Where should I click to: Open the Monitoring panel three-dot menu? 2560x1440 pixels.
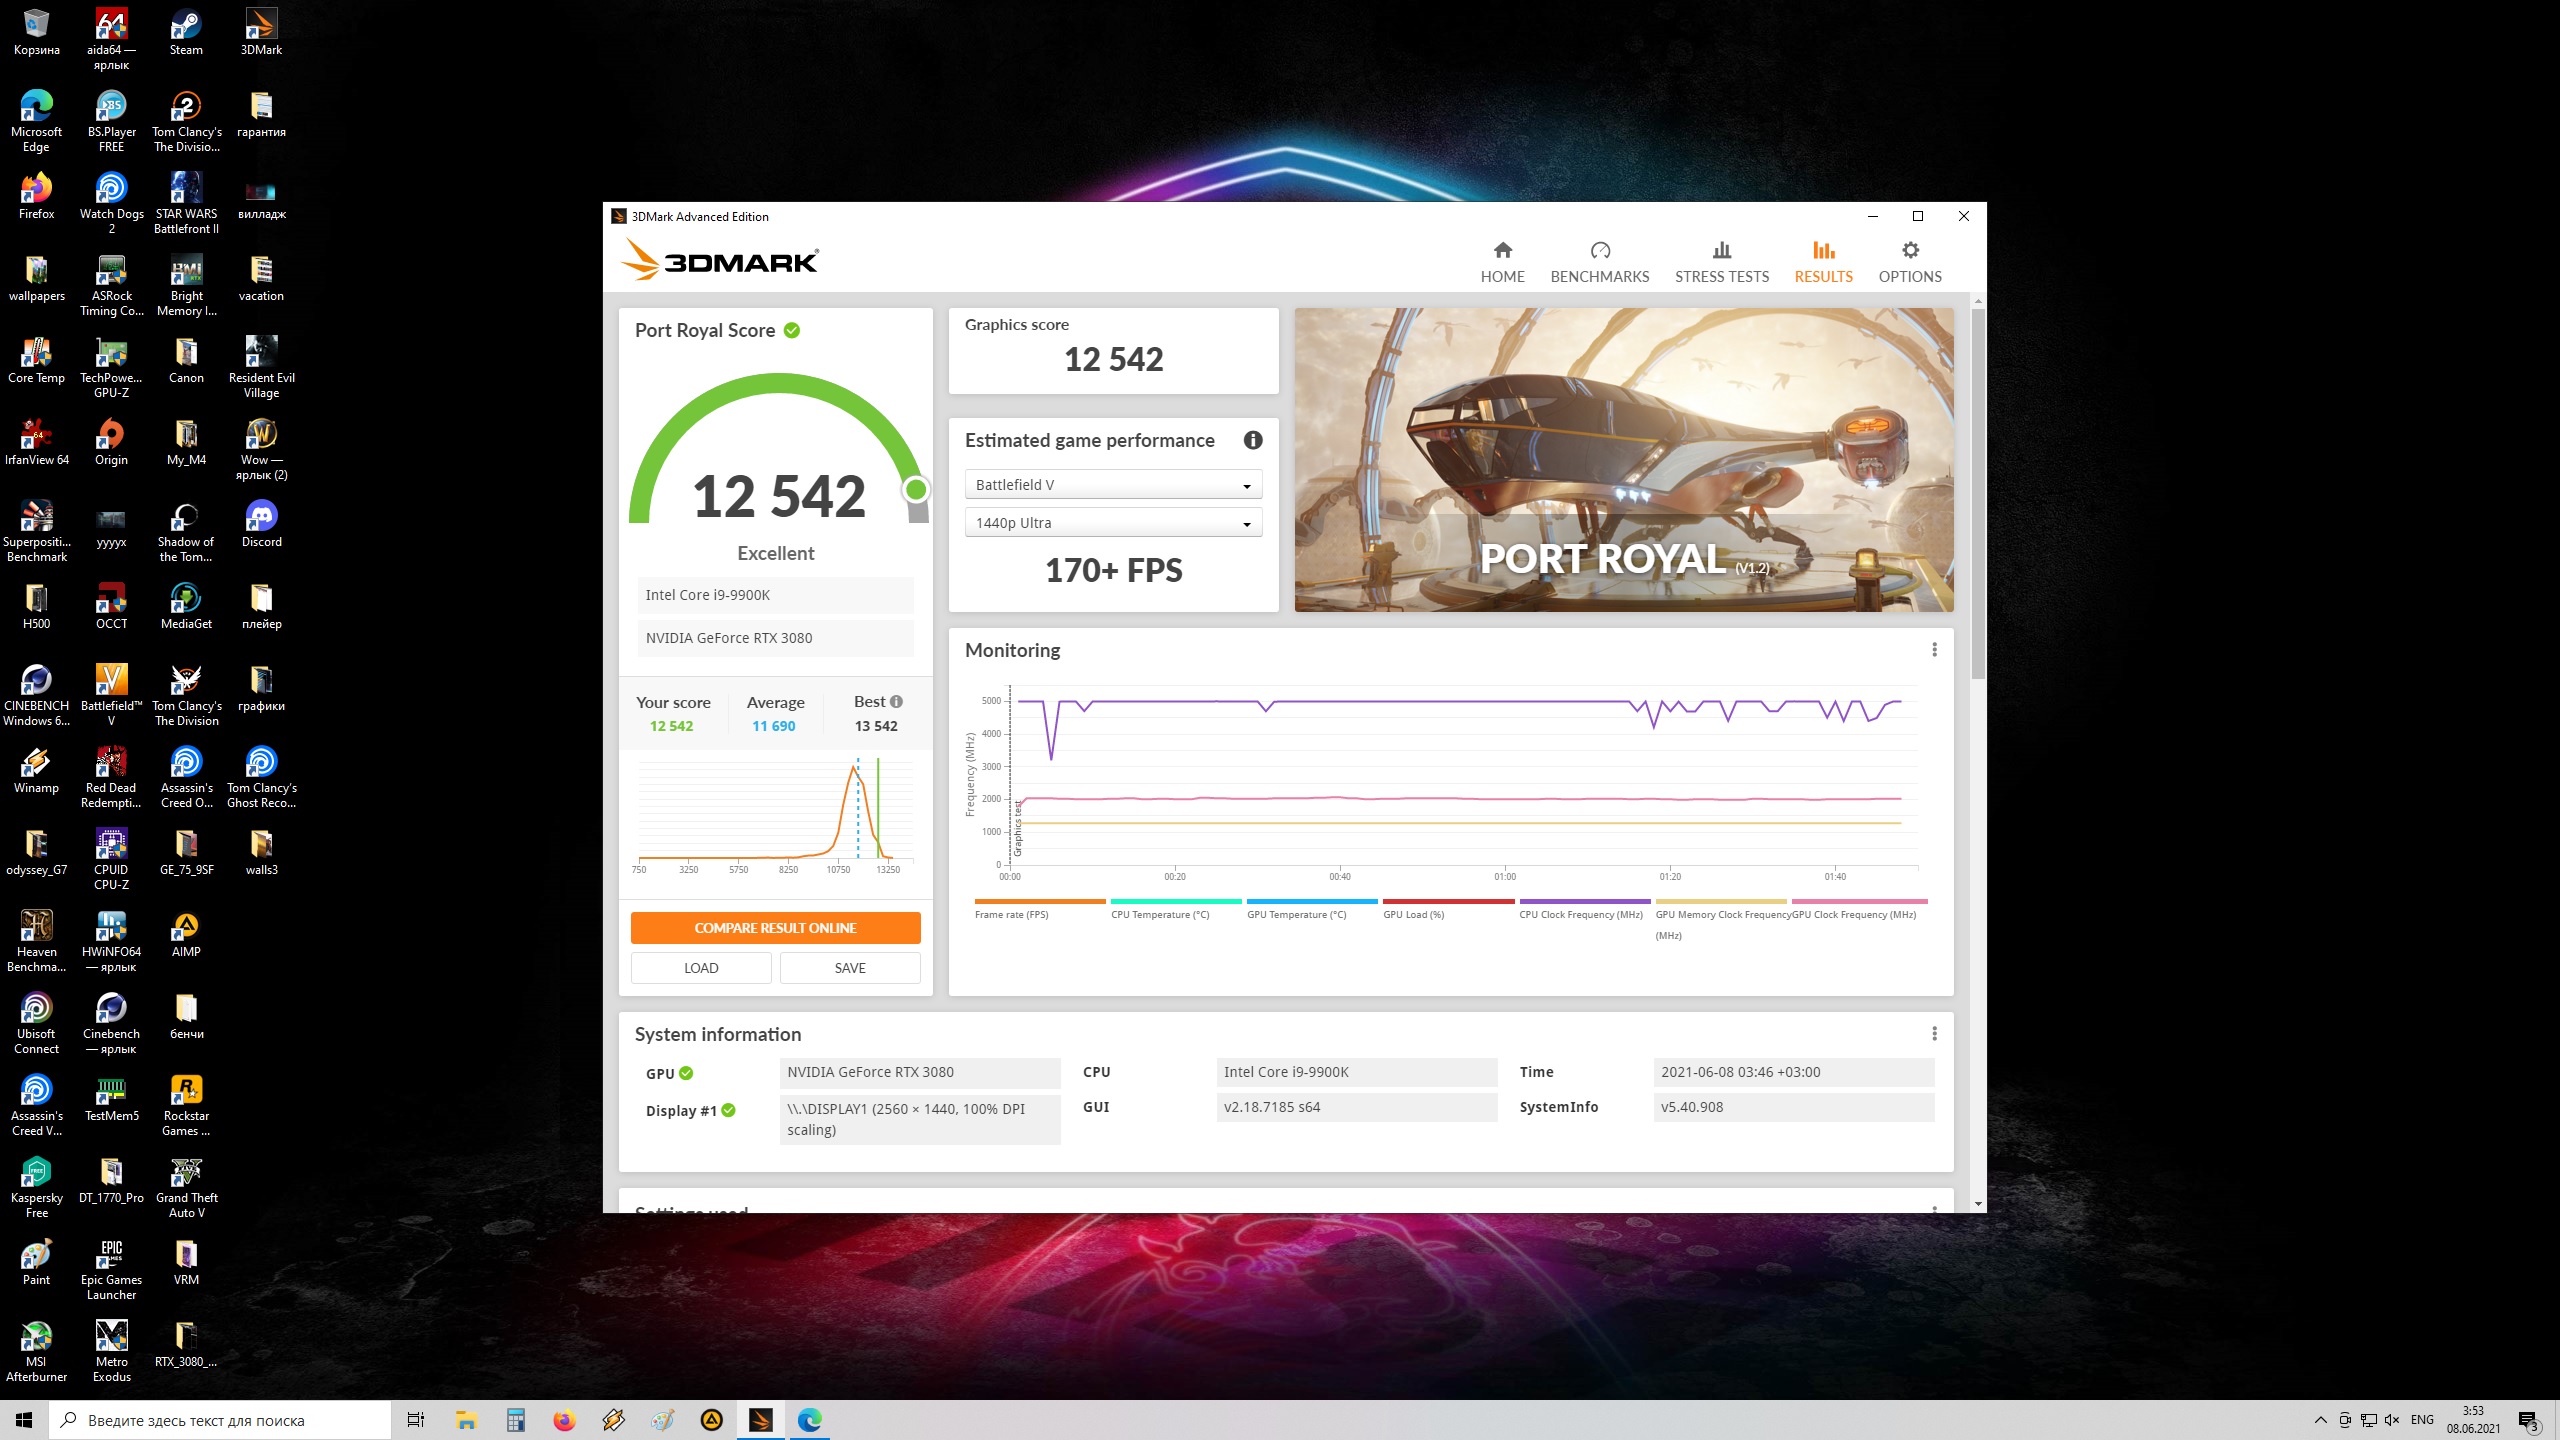tap(1934, 650)
